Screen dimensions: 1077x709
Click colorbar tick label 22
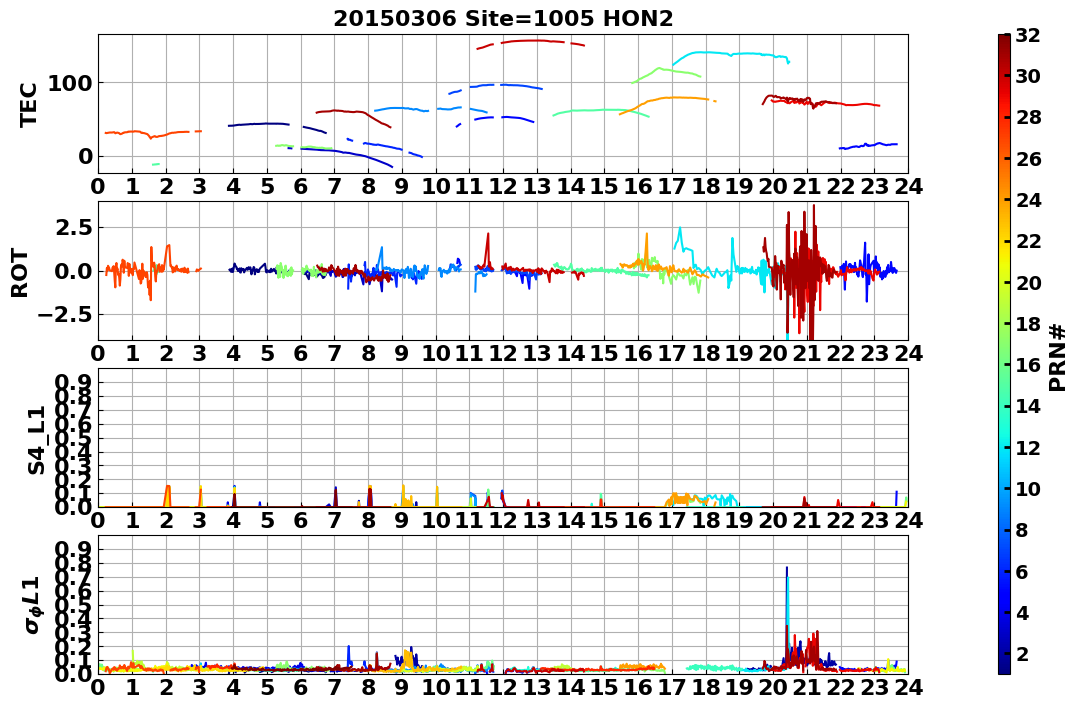point(1028,241)
